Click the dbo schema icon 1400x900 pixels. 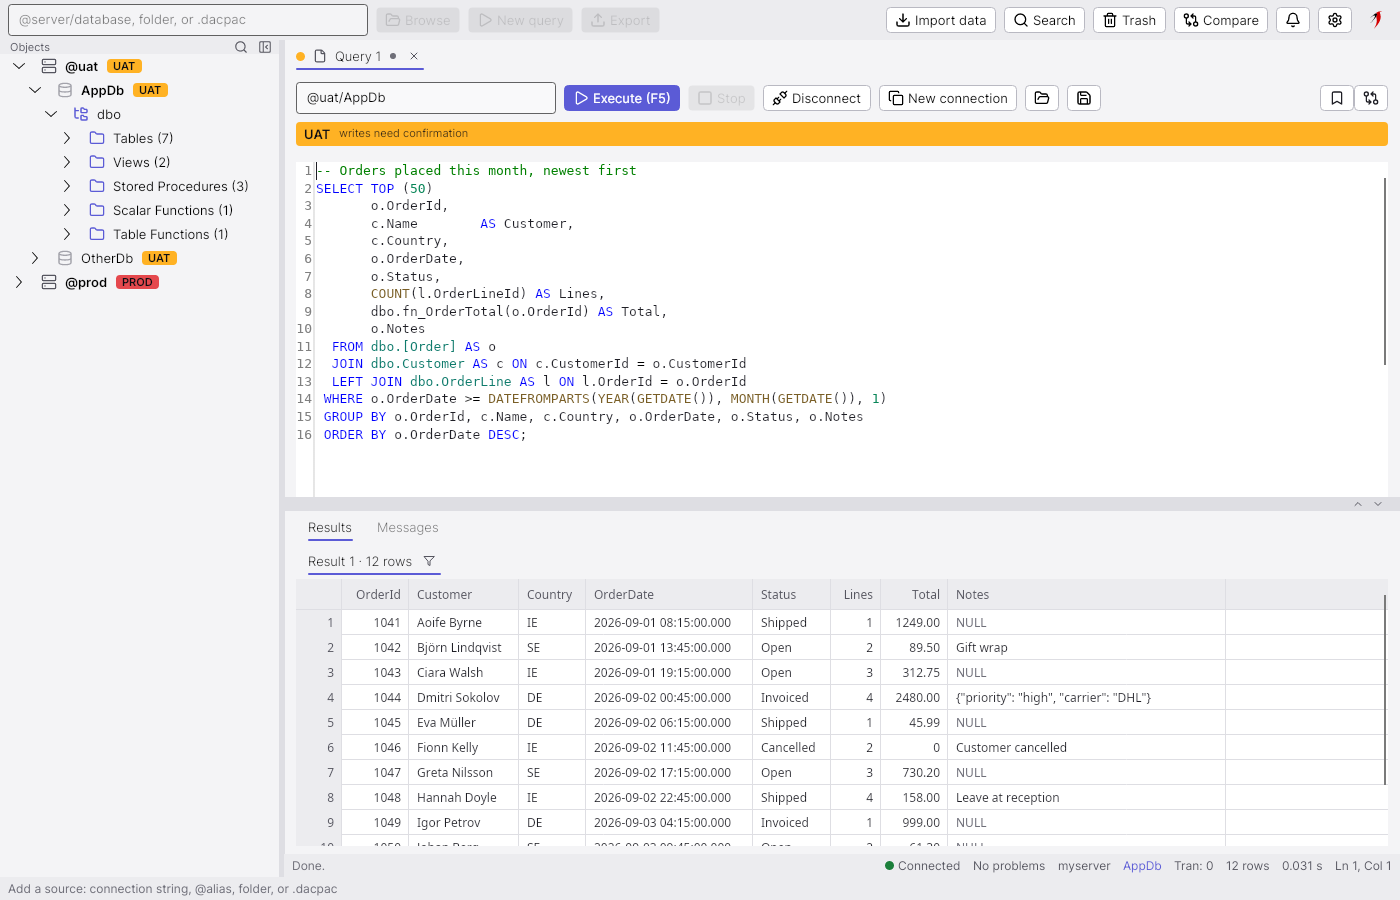[x=81, y=114]
